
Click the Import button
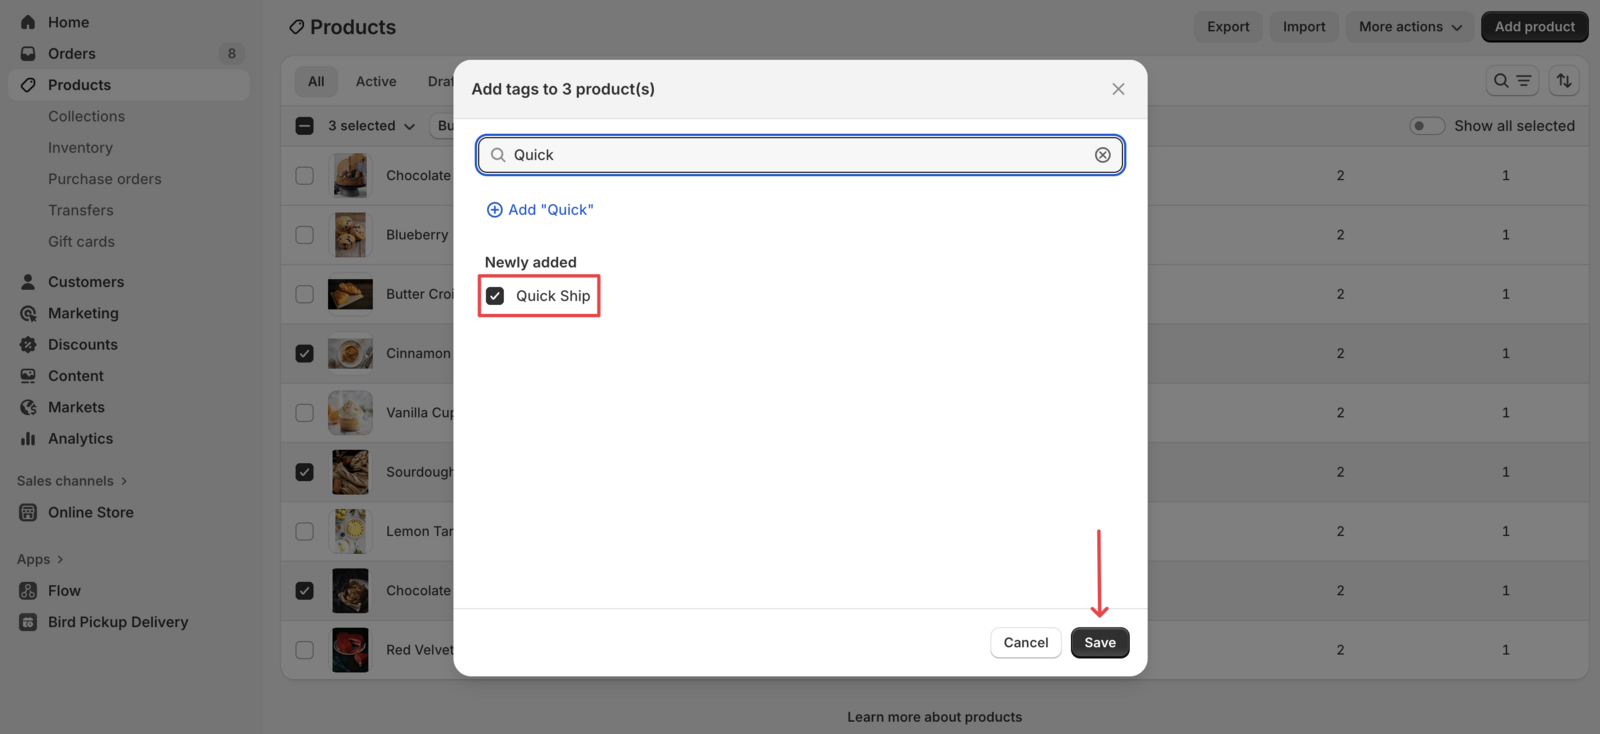click(1304, 27)
